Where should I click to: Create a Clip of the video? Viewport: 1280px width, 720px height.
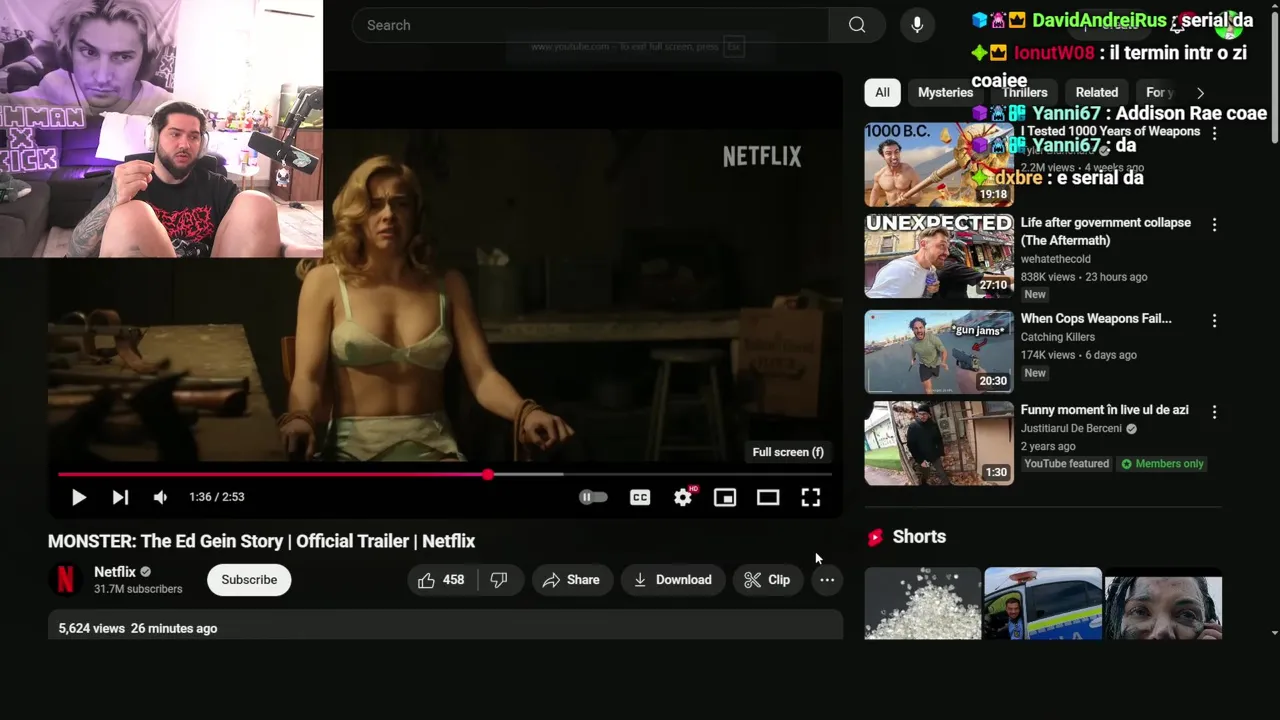coord(767,580)
